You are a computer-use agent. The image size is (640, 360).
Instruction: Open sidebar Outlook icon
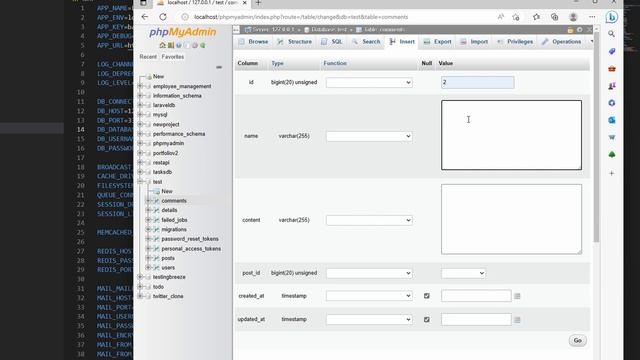click(611, 120)
